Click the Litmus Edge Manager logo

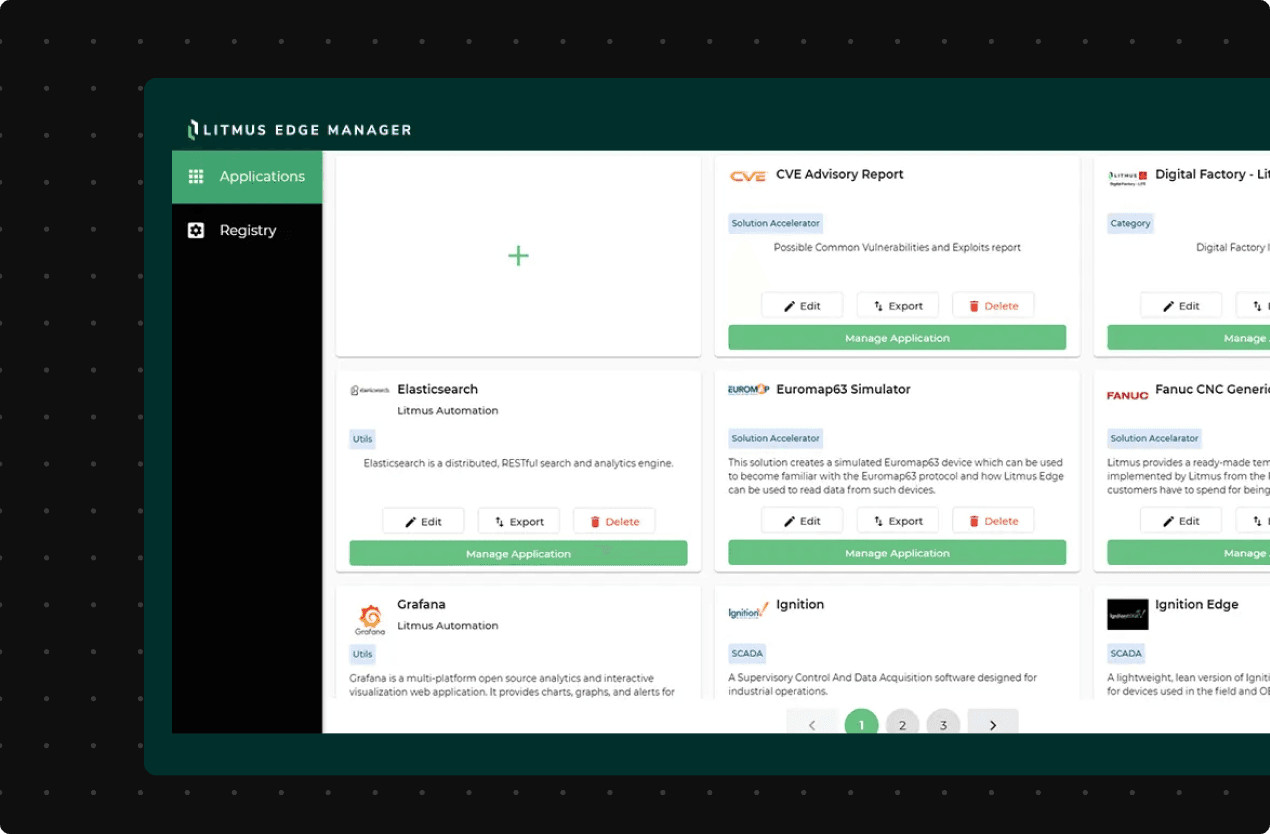(x=300, y=129)
